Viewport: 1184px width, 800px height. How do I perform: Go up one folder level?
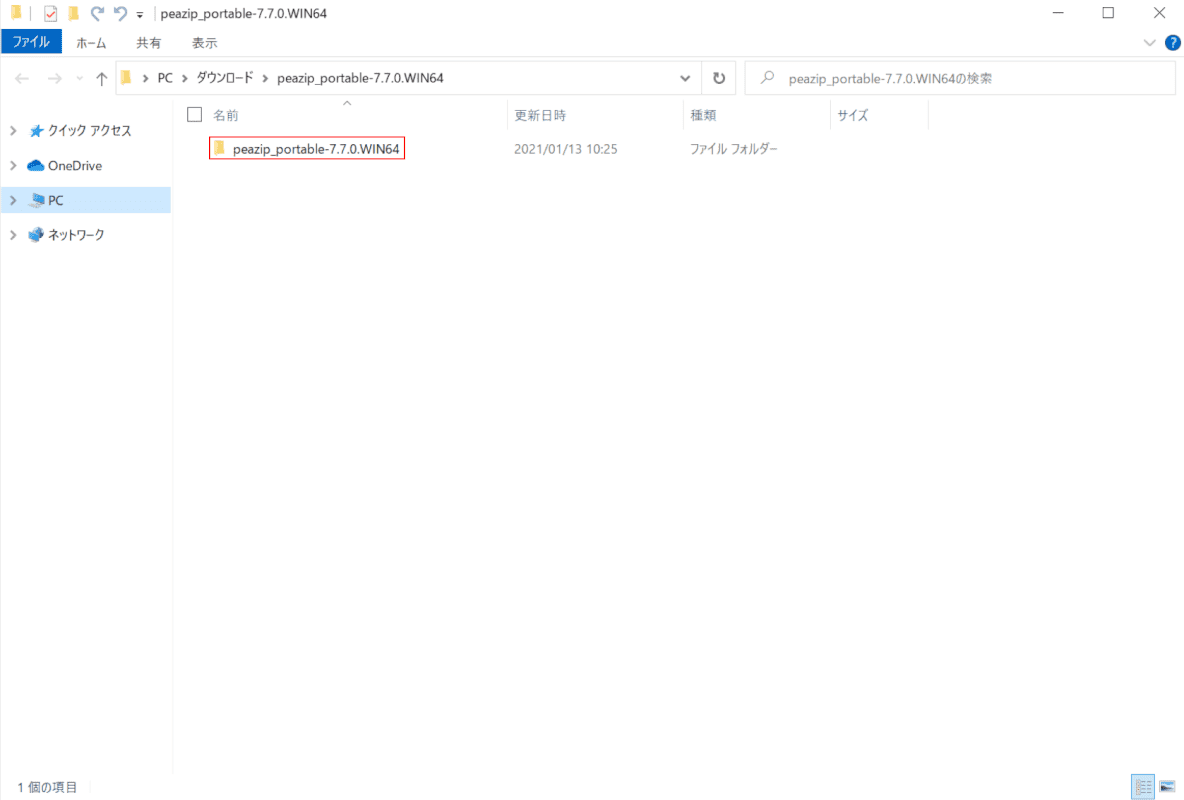pyautogui.click(x=101, y=79)
